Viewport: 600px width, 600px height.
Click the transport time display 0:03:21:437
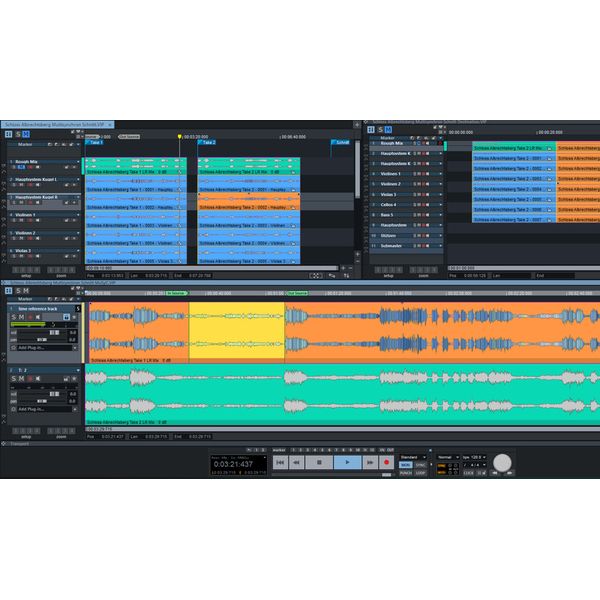point(233,464)
